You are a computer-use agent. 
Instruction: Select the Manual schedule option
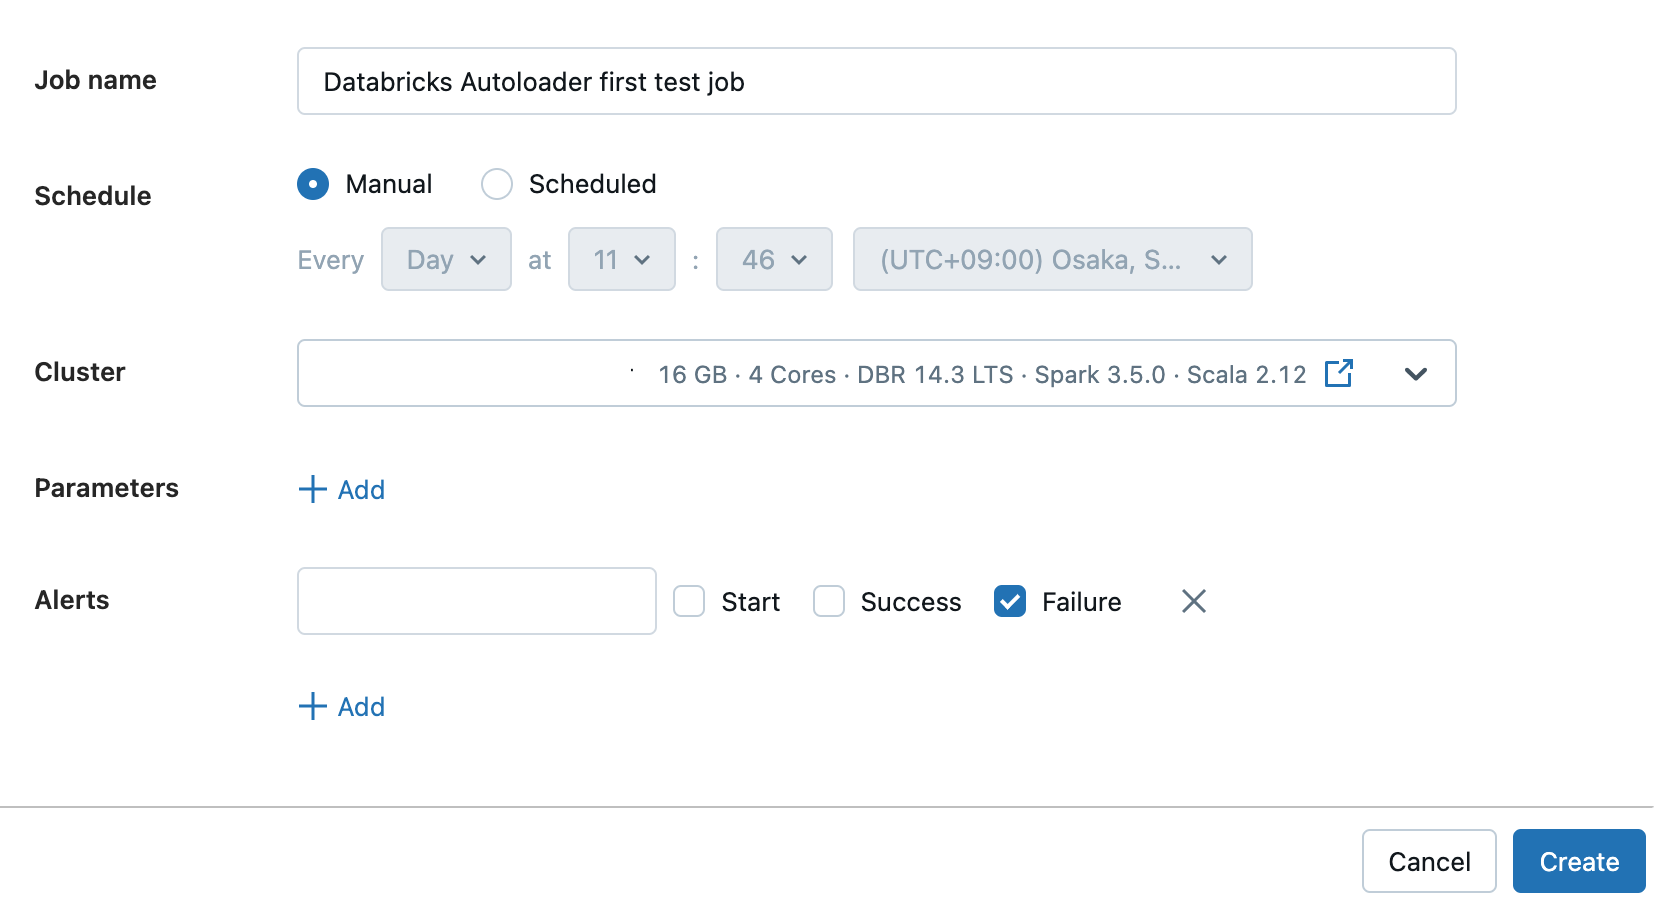click(x=312, y=184)
